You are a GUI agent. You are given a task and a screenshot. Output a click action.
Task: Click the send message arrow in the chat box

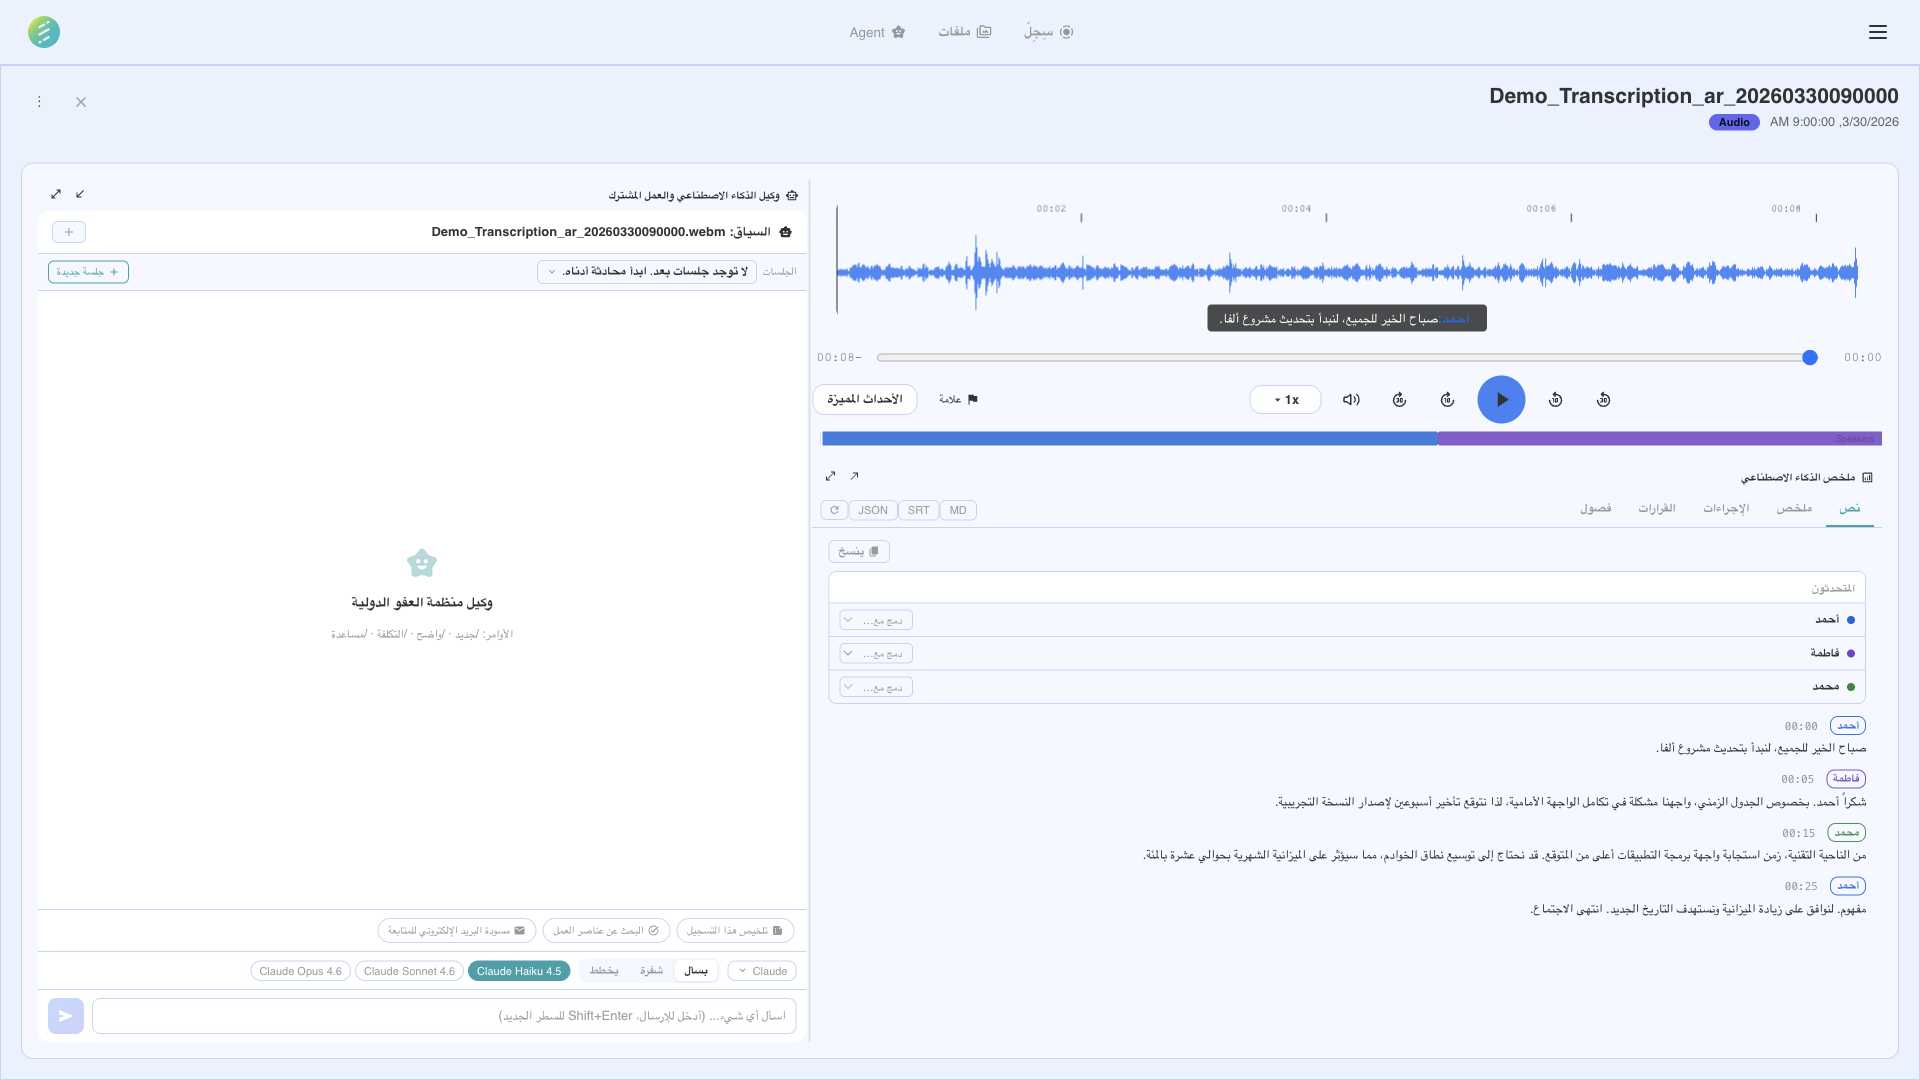pos(65,1015)
